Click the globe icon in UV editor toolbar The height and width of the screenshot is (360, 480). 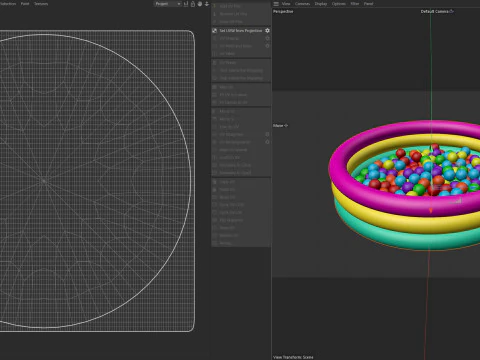pyautogui.click(x=200, y=4)
